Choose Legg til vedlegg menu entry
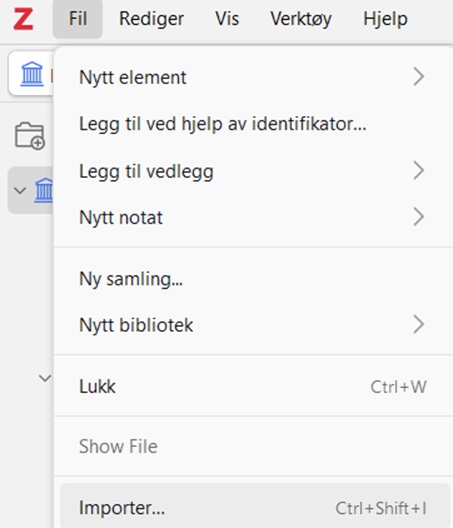 253,171
